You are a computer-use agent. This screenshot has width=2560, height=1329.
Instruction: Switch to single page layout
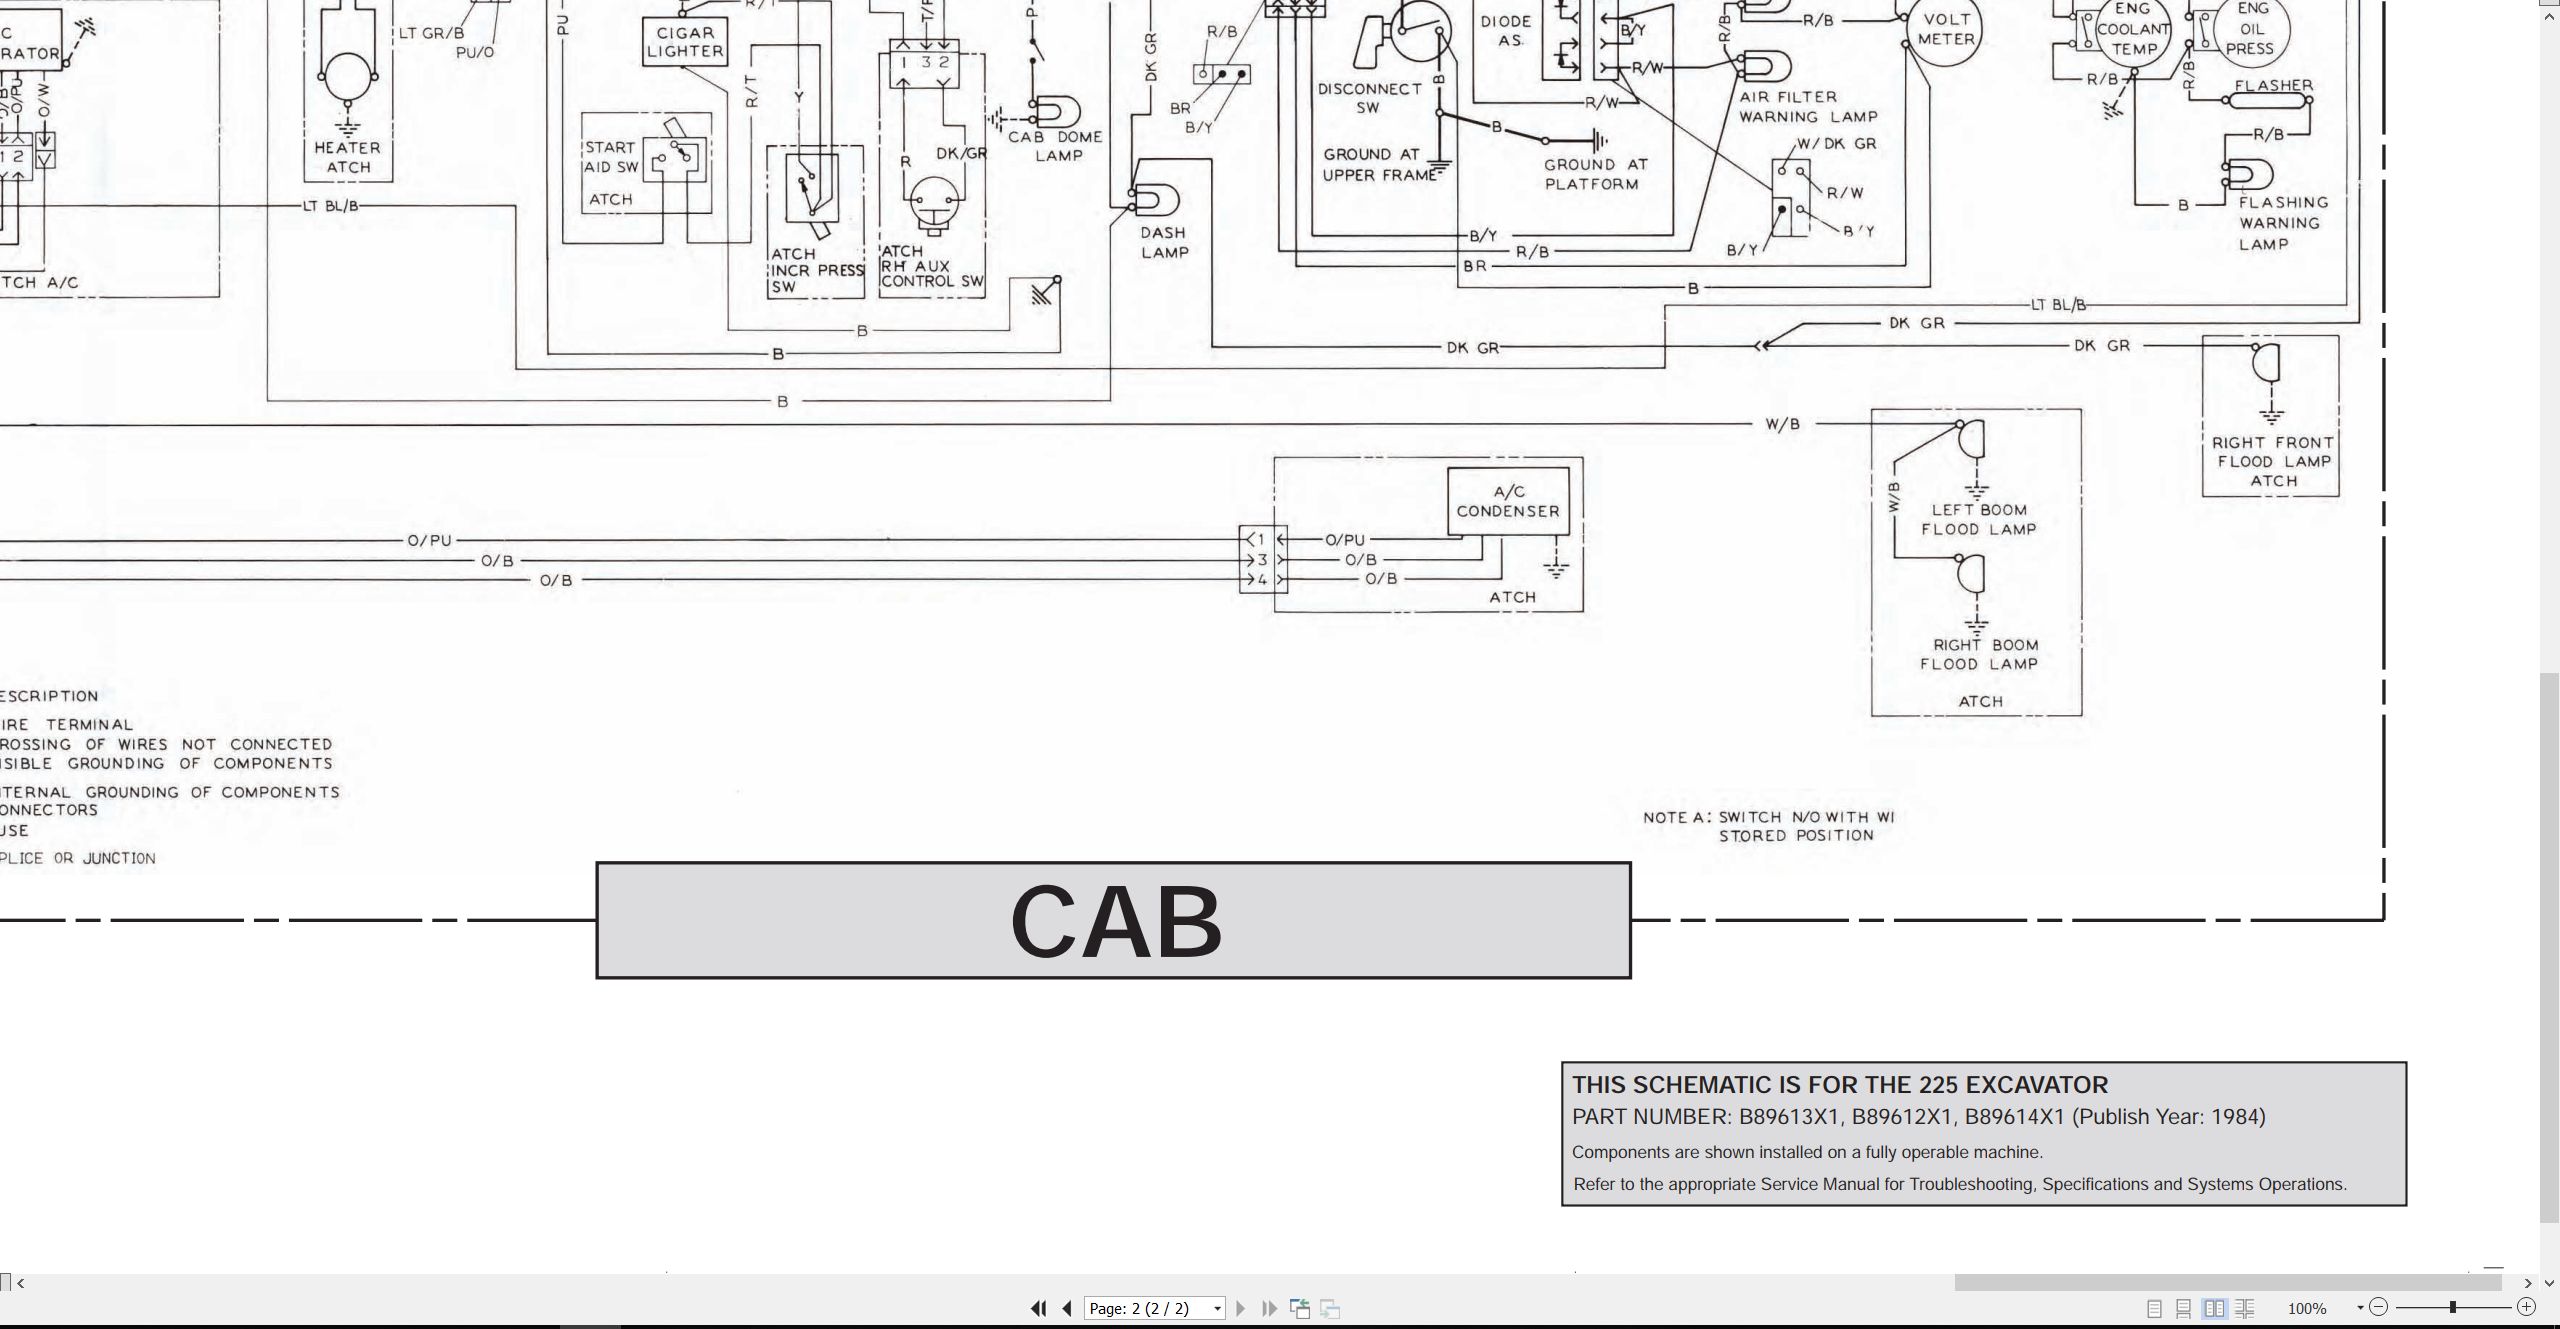click(2154, 1308)
